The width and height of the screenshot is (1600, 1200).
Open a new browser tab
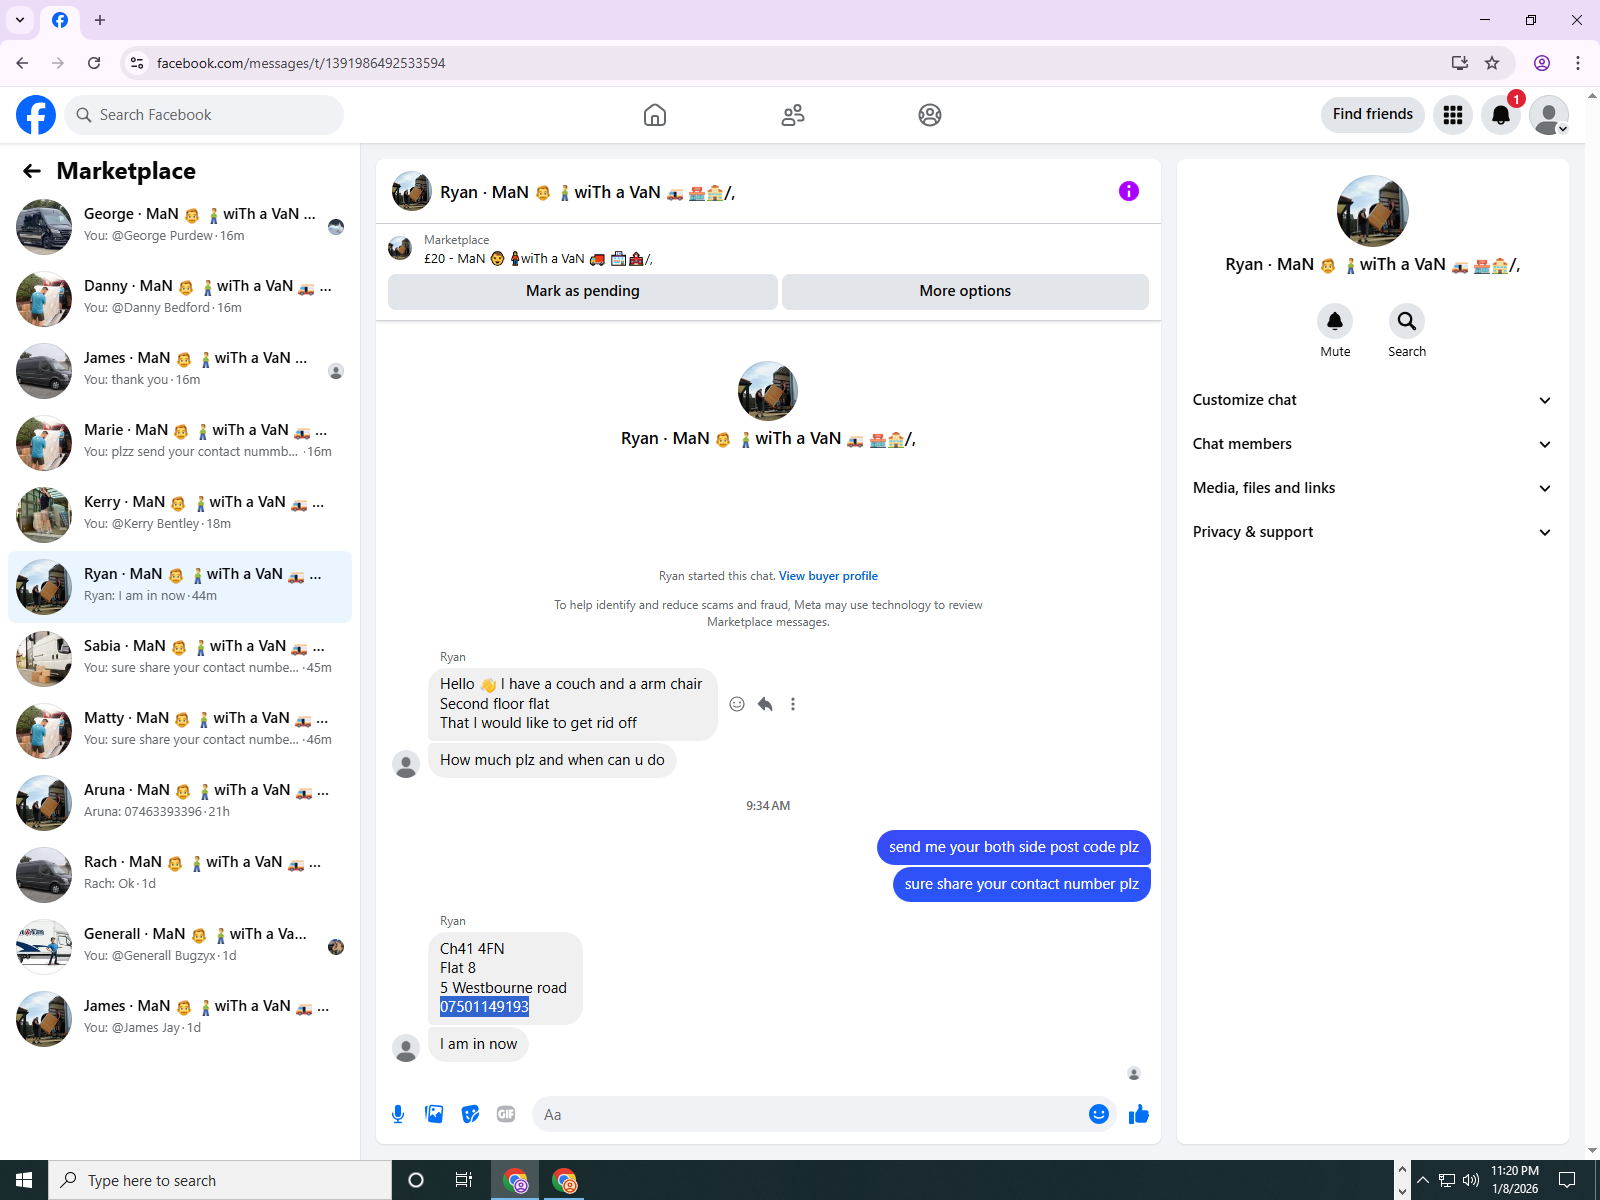(100, 20)
